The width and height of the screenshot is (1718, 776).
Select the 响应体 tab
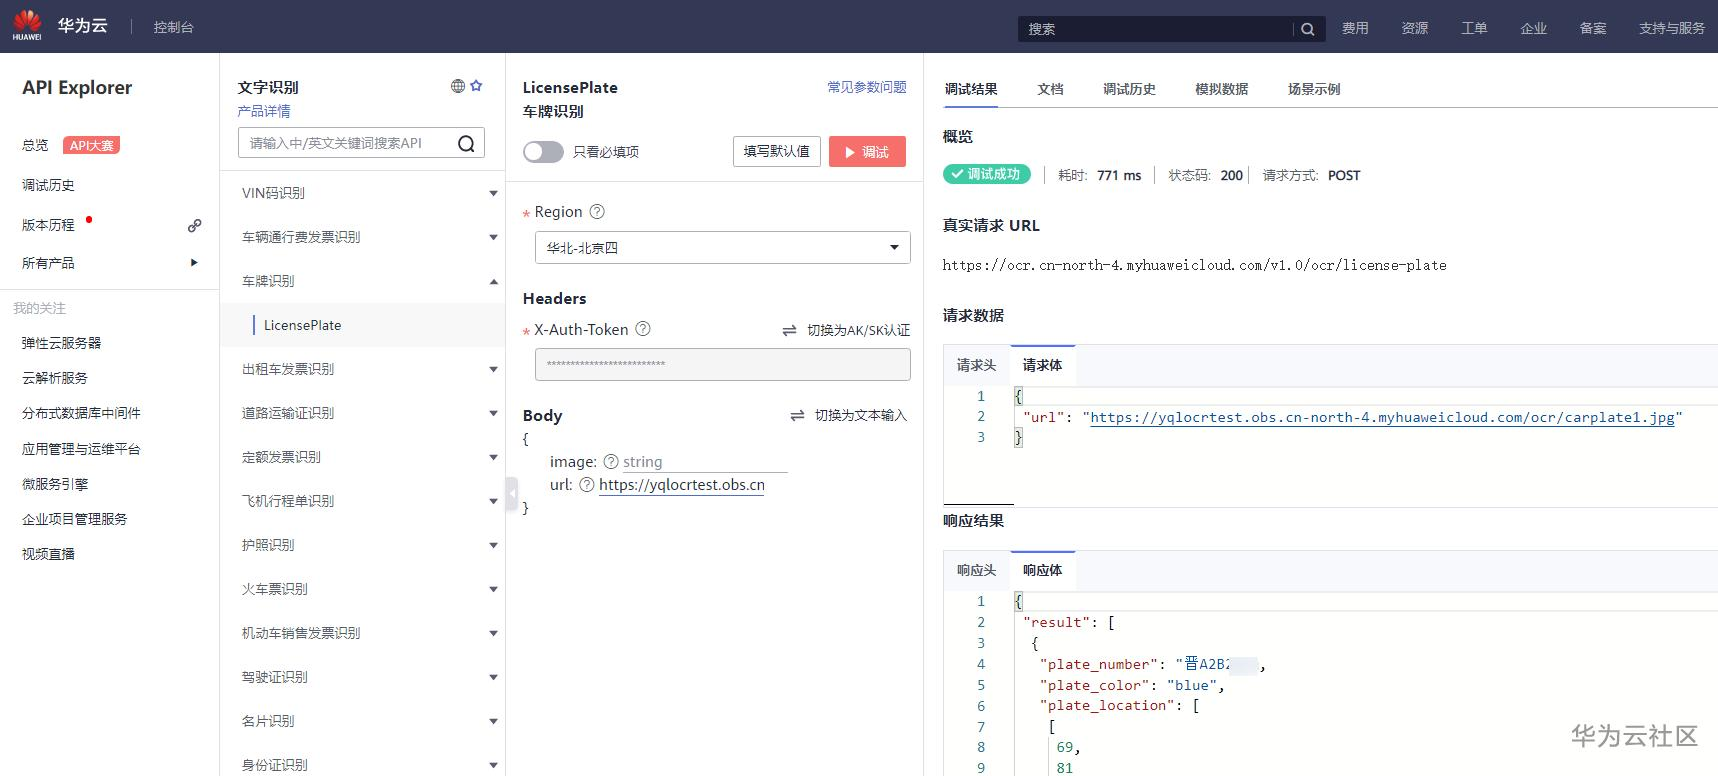coord(1042,570)
